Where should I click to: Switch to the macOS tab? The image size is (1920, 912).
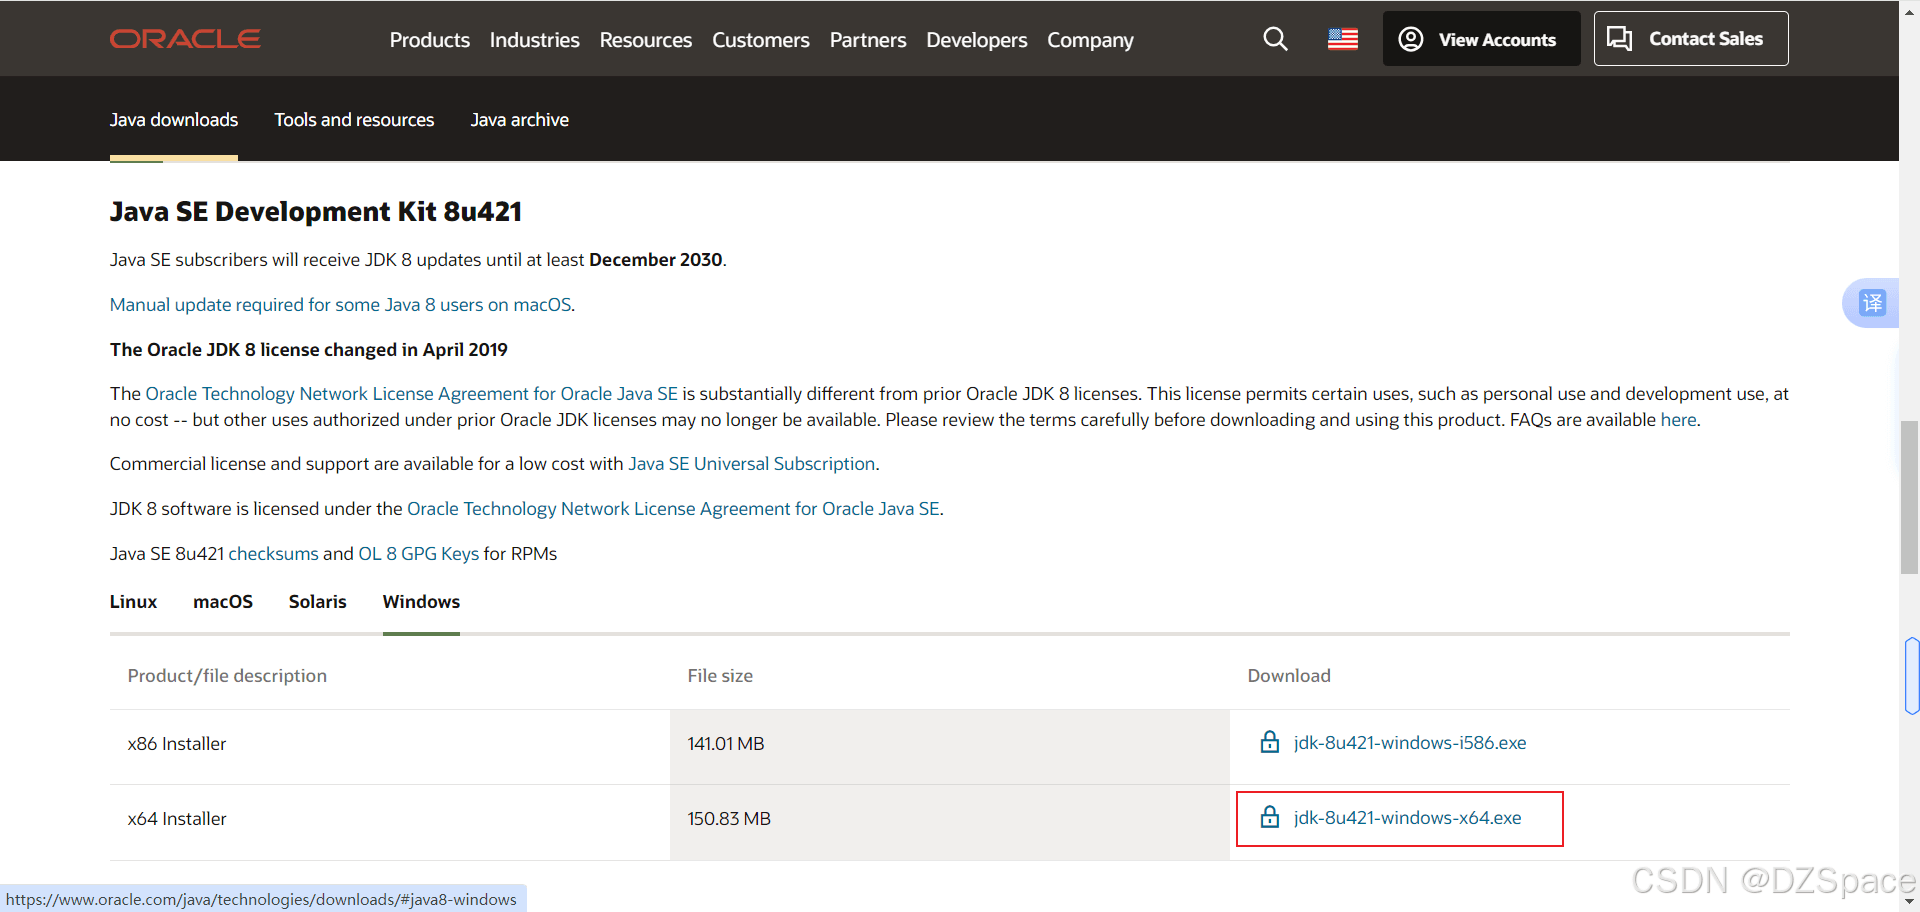coord(222,602)
